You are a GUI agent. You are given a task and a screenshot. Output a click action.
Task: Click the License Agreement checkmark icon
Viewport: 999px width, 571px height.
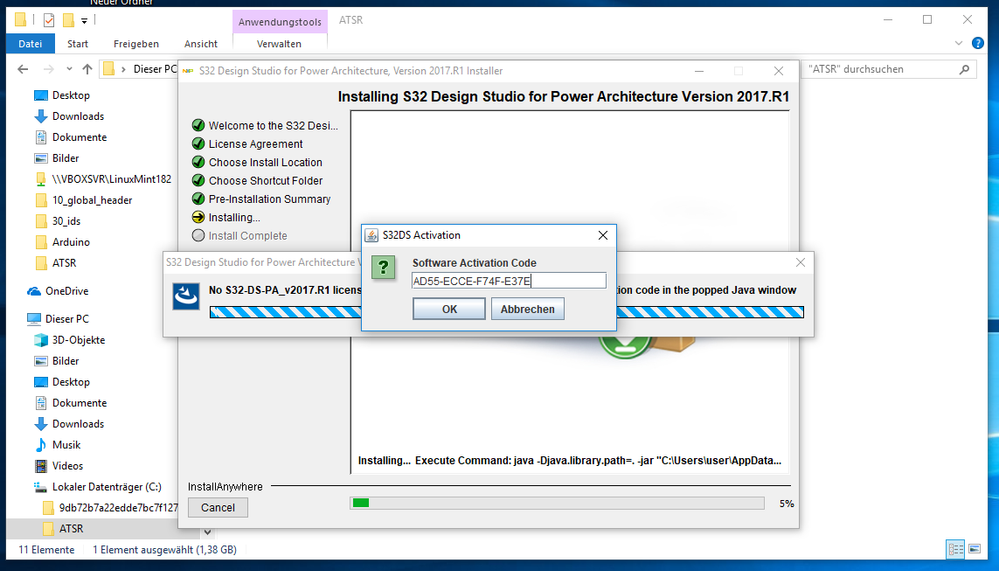198,143
